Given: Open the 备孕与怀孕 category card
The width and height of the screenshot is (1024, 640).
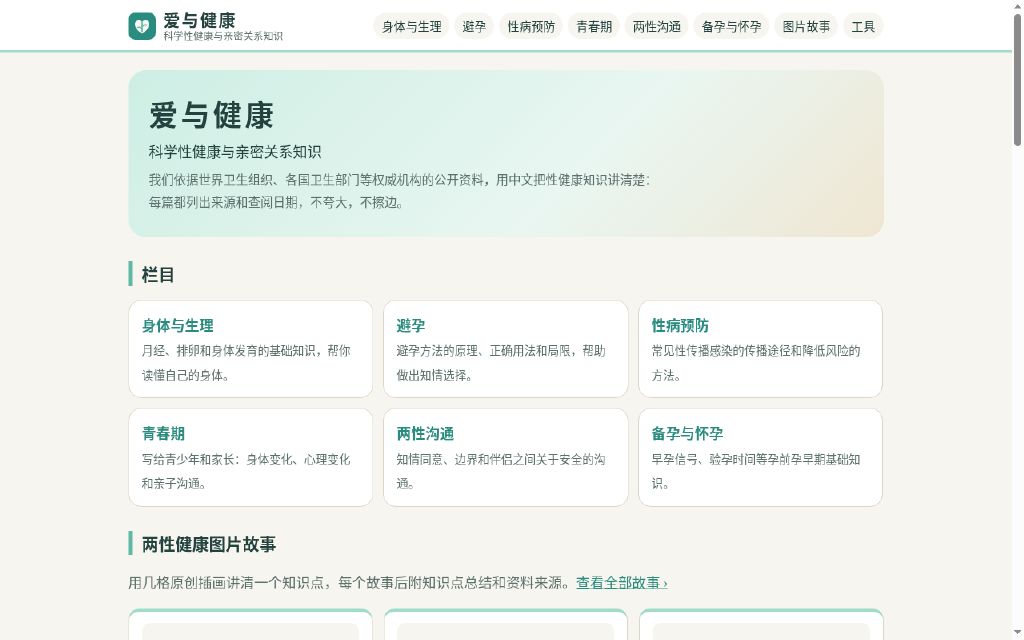Looking at the screenshot, I should [760, 457].
